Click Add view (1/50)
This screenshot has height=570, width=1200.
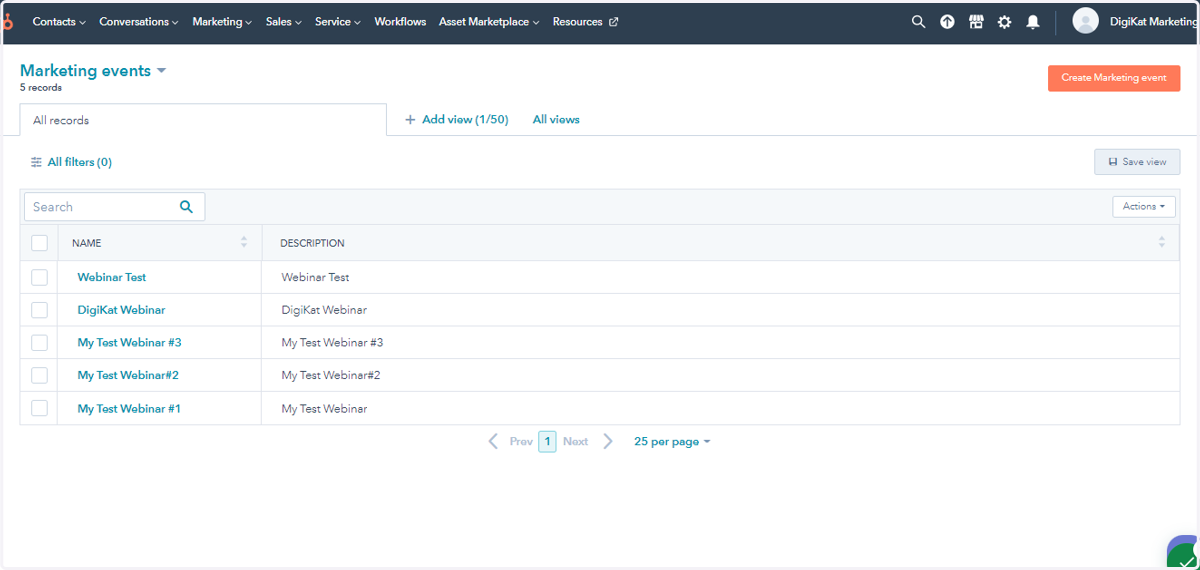pyautogui.click(x=456, y=119)
